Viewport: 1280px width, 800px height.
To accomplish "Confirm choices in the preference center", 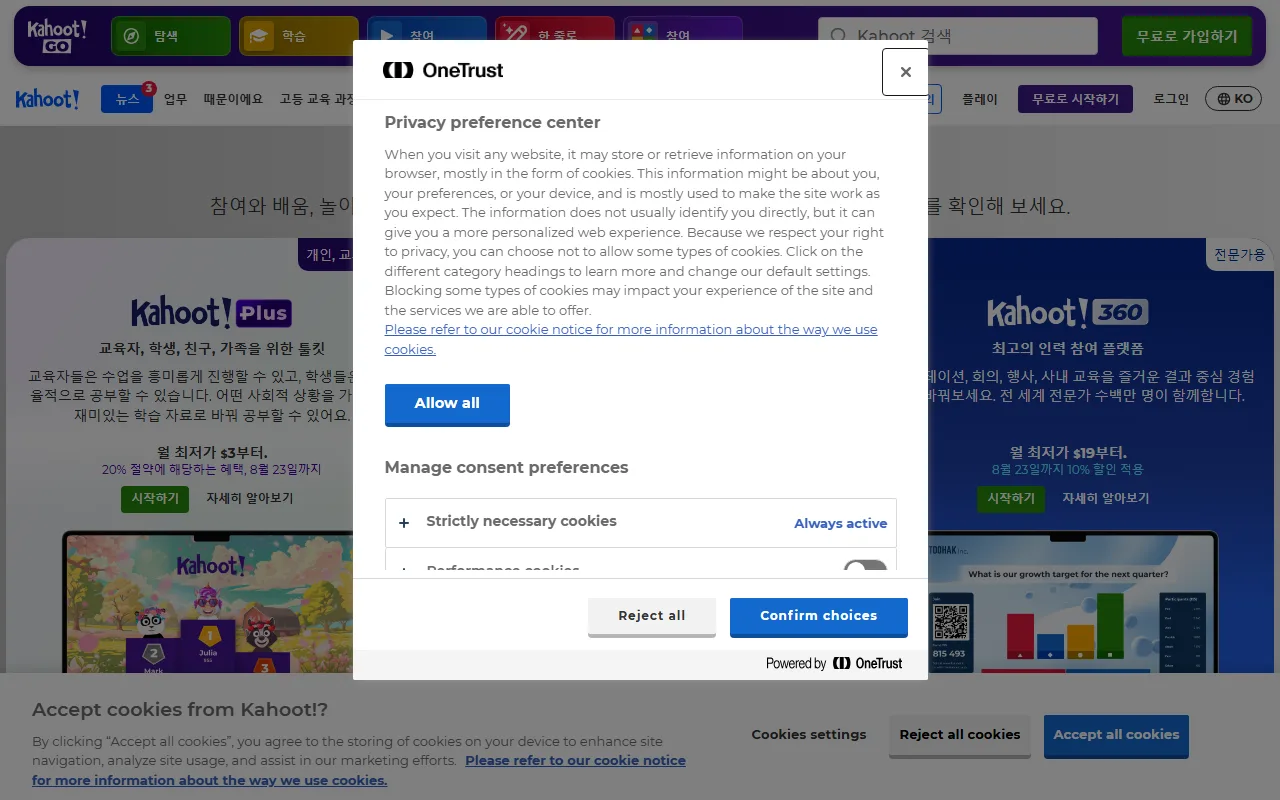I will click(819, 616).
